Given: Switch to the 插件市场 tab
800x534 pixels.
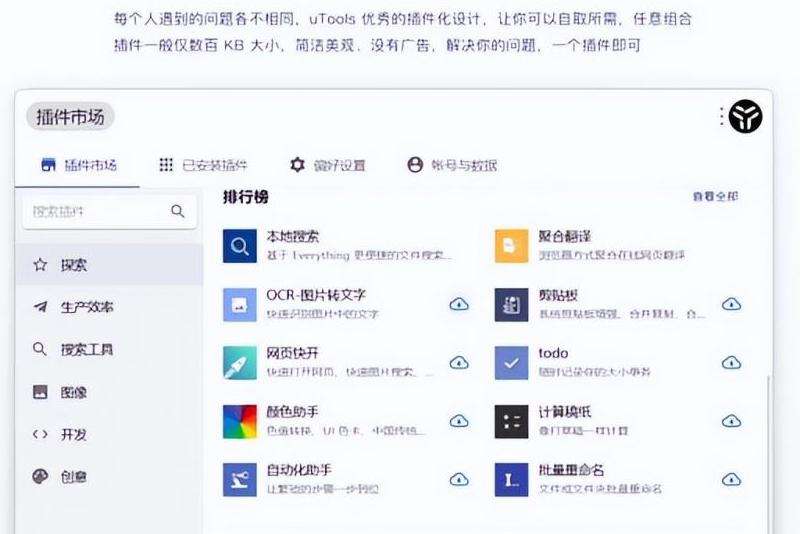Looking at the screenshot, I should point(79,165).
